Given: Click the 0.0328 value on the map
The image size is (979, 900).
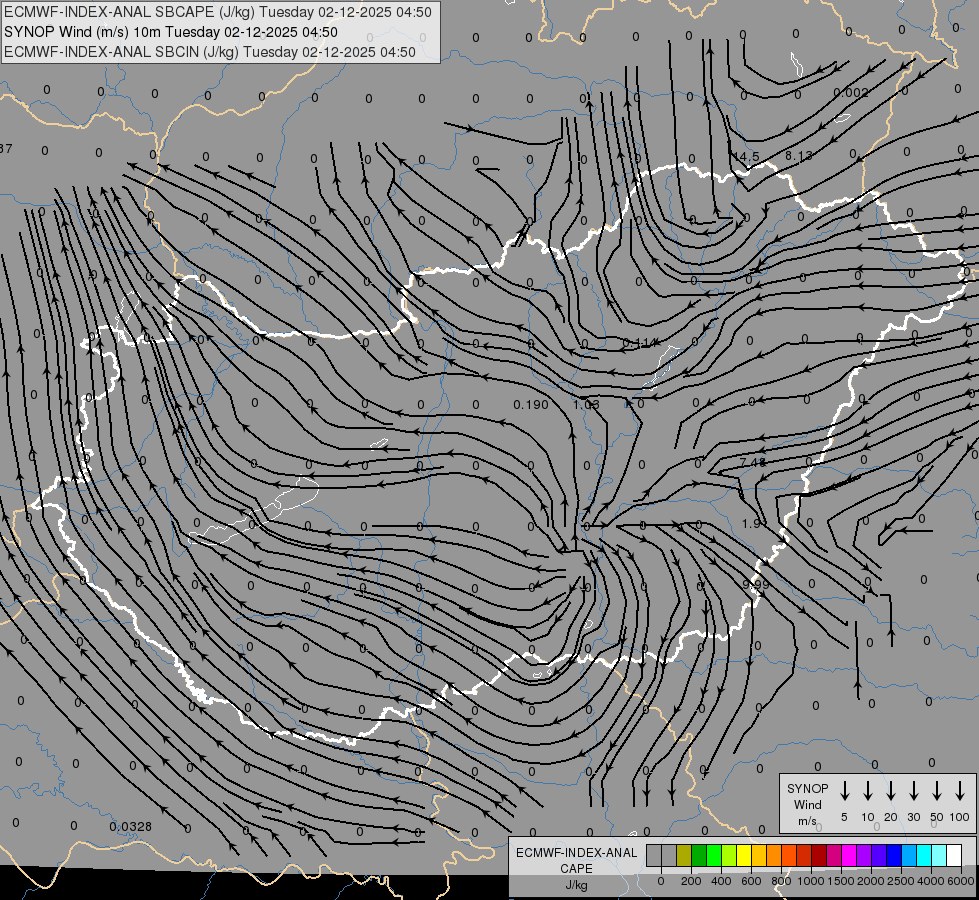Looking at the screenshot, I should pos(130,826).
